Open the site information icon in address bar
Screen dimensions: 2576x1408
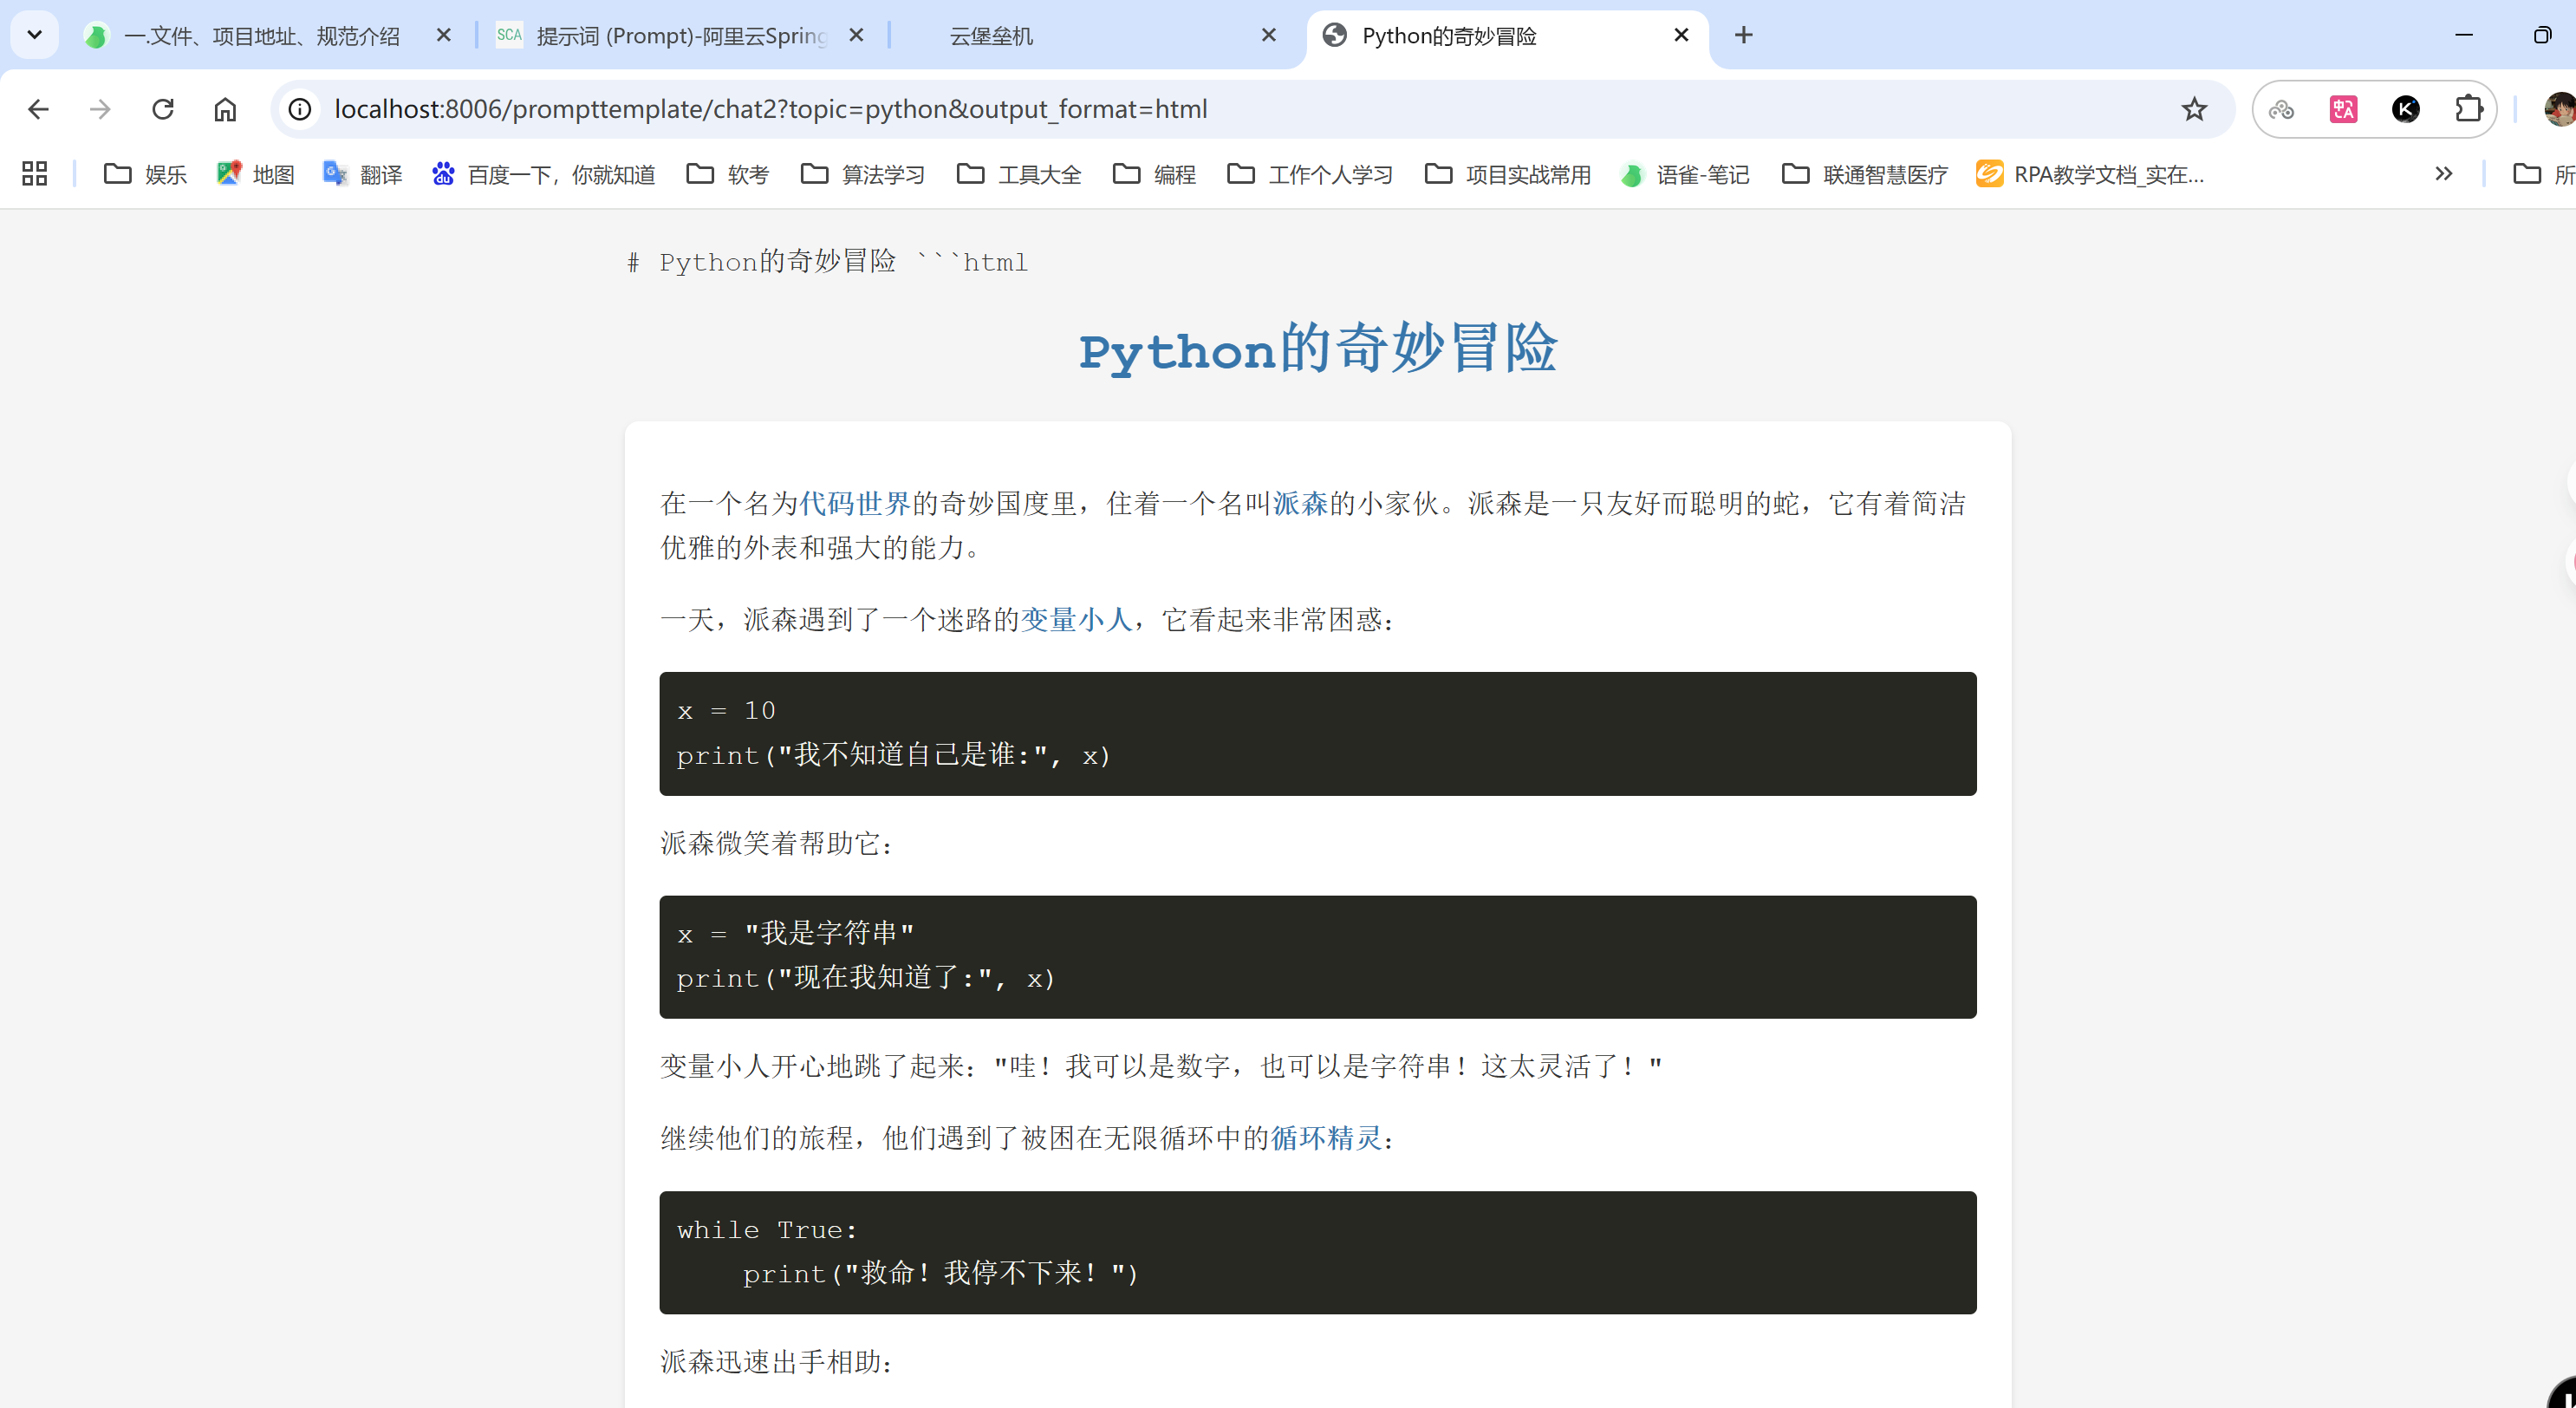pyautogui.click(x=299, y=109)
